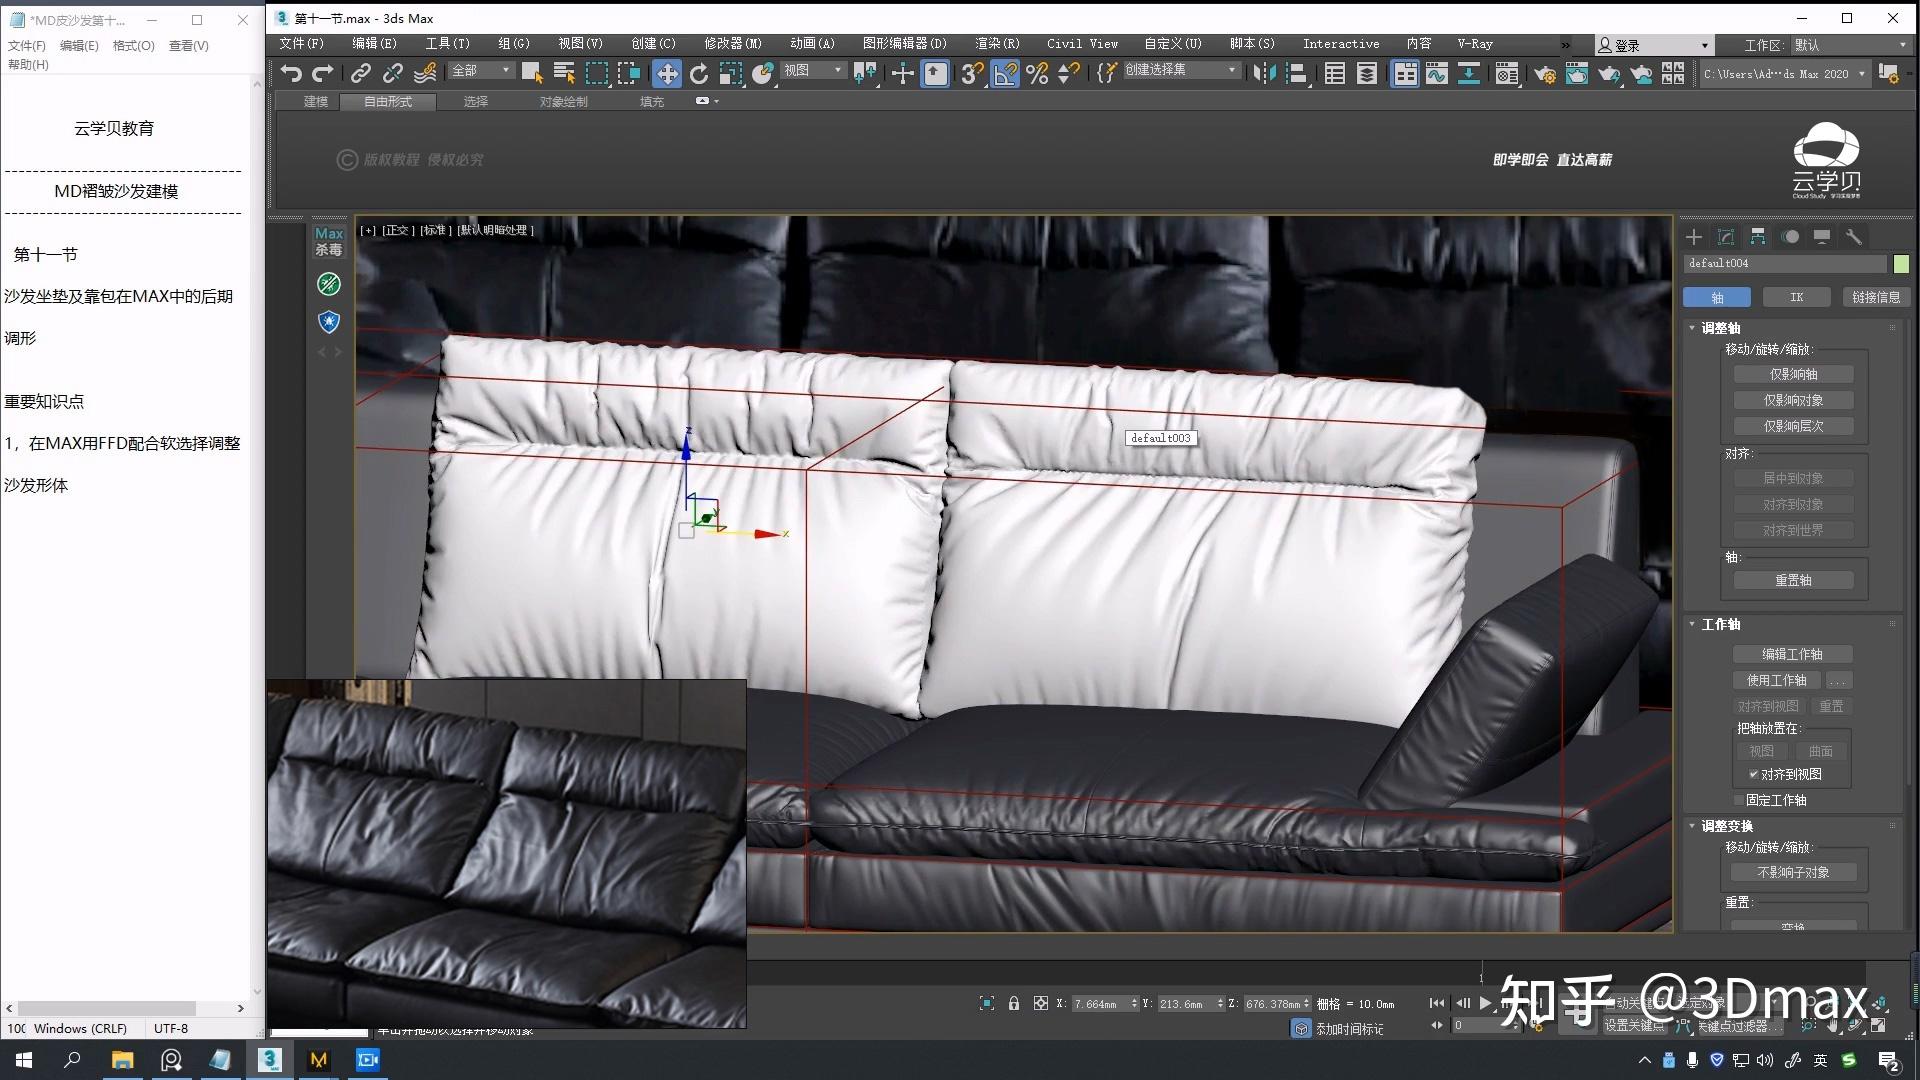Enable the 固定工作轴 checkbox
This screenshot has width=1920, height=1080.
pyautogui.click(x=1738, y=800)
